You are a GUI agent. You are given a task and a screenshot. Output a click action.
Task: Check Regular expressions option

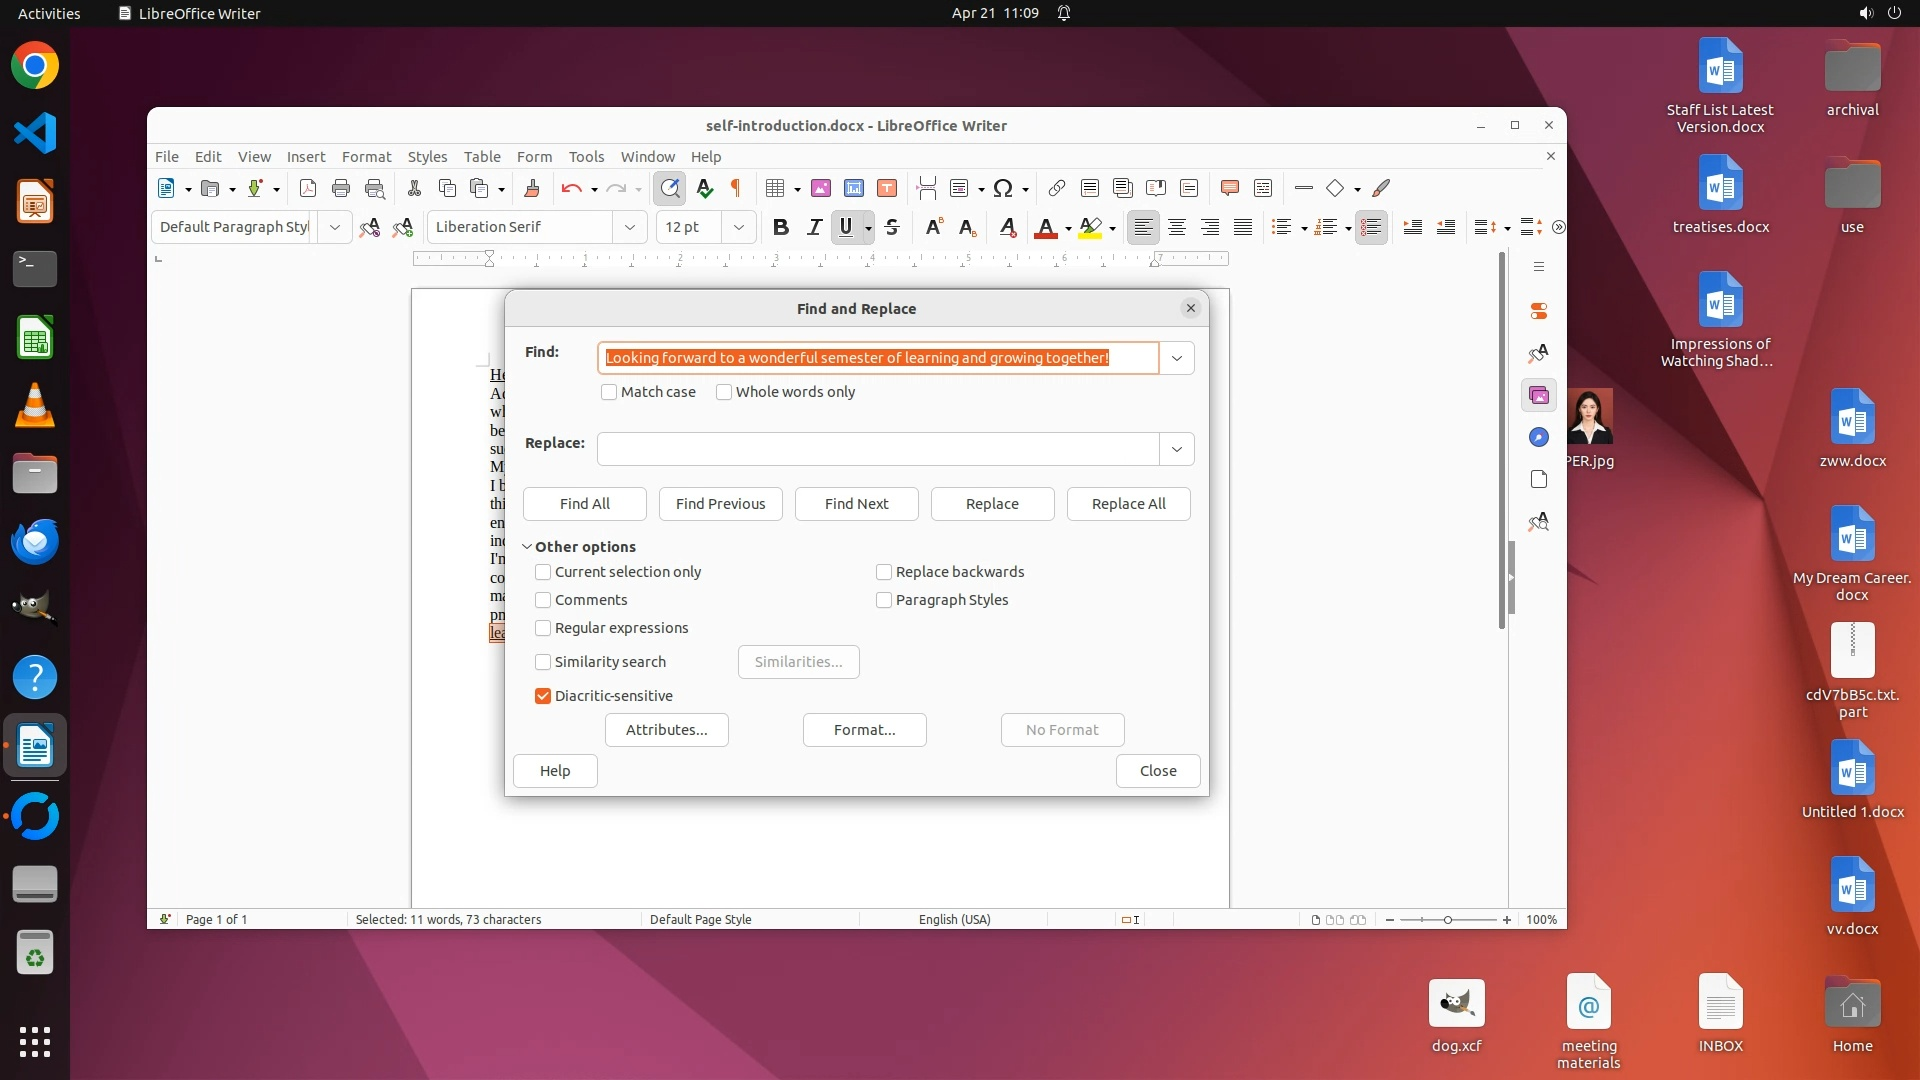click(x=543, y=628)
